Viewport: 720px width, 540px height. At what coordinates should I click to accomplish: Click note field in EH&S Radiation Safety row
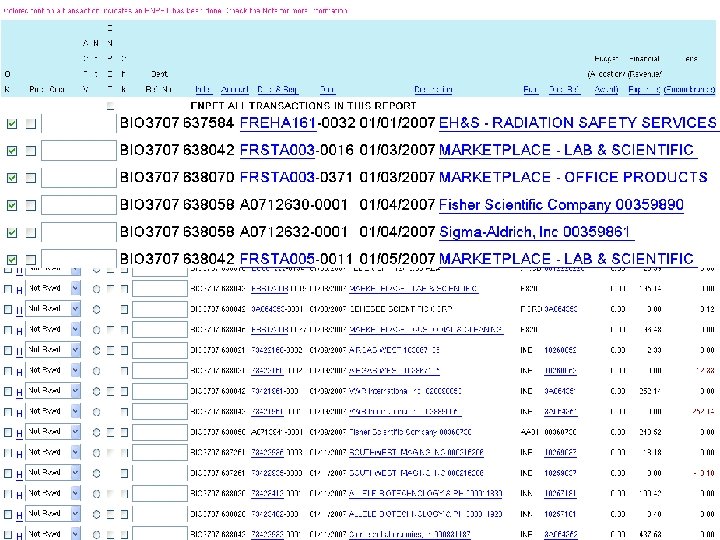pyautogui.click(x=79, y=124)
